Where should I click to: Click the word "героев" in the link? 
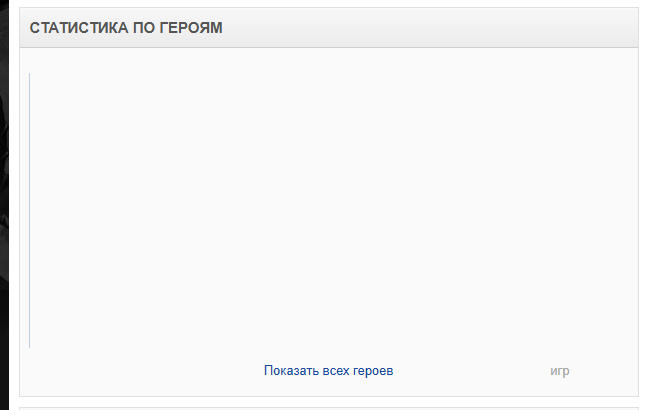point(374,371)
